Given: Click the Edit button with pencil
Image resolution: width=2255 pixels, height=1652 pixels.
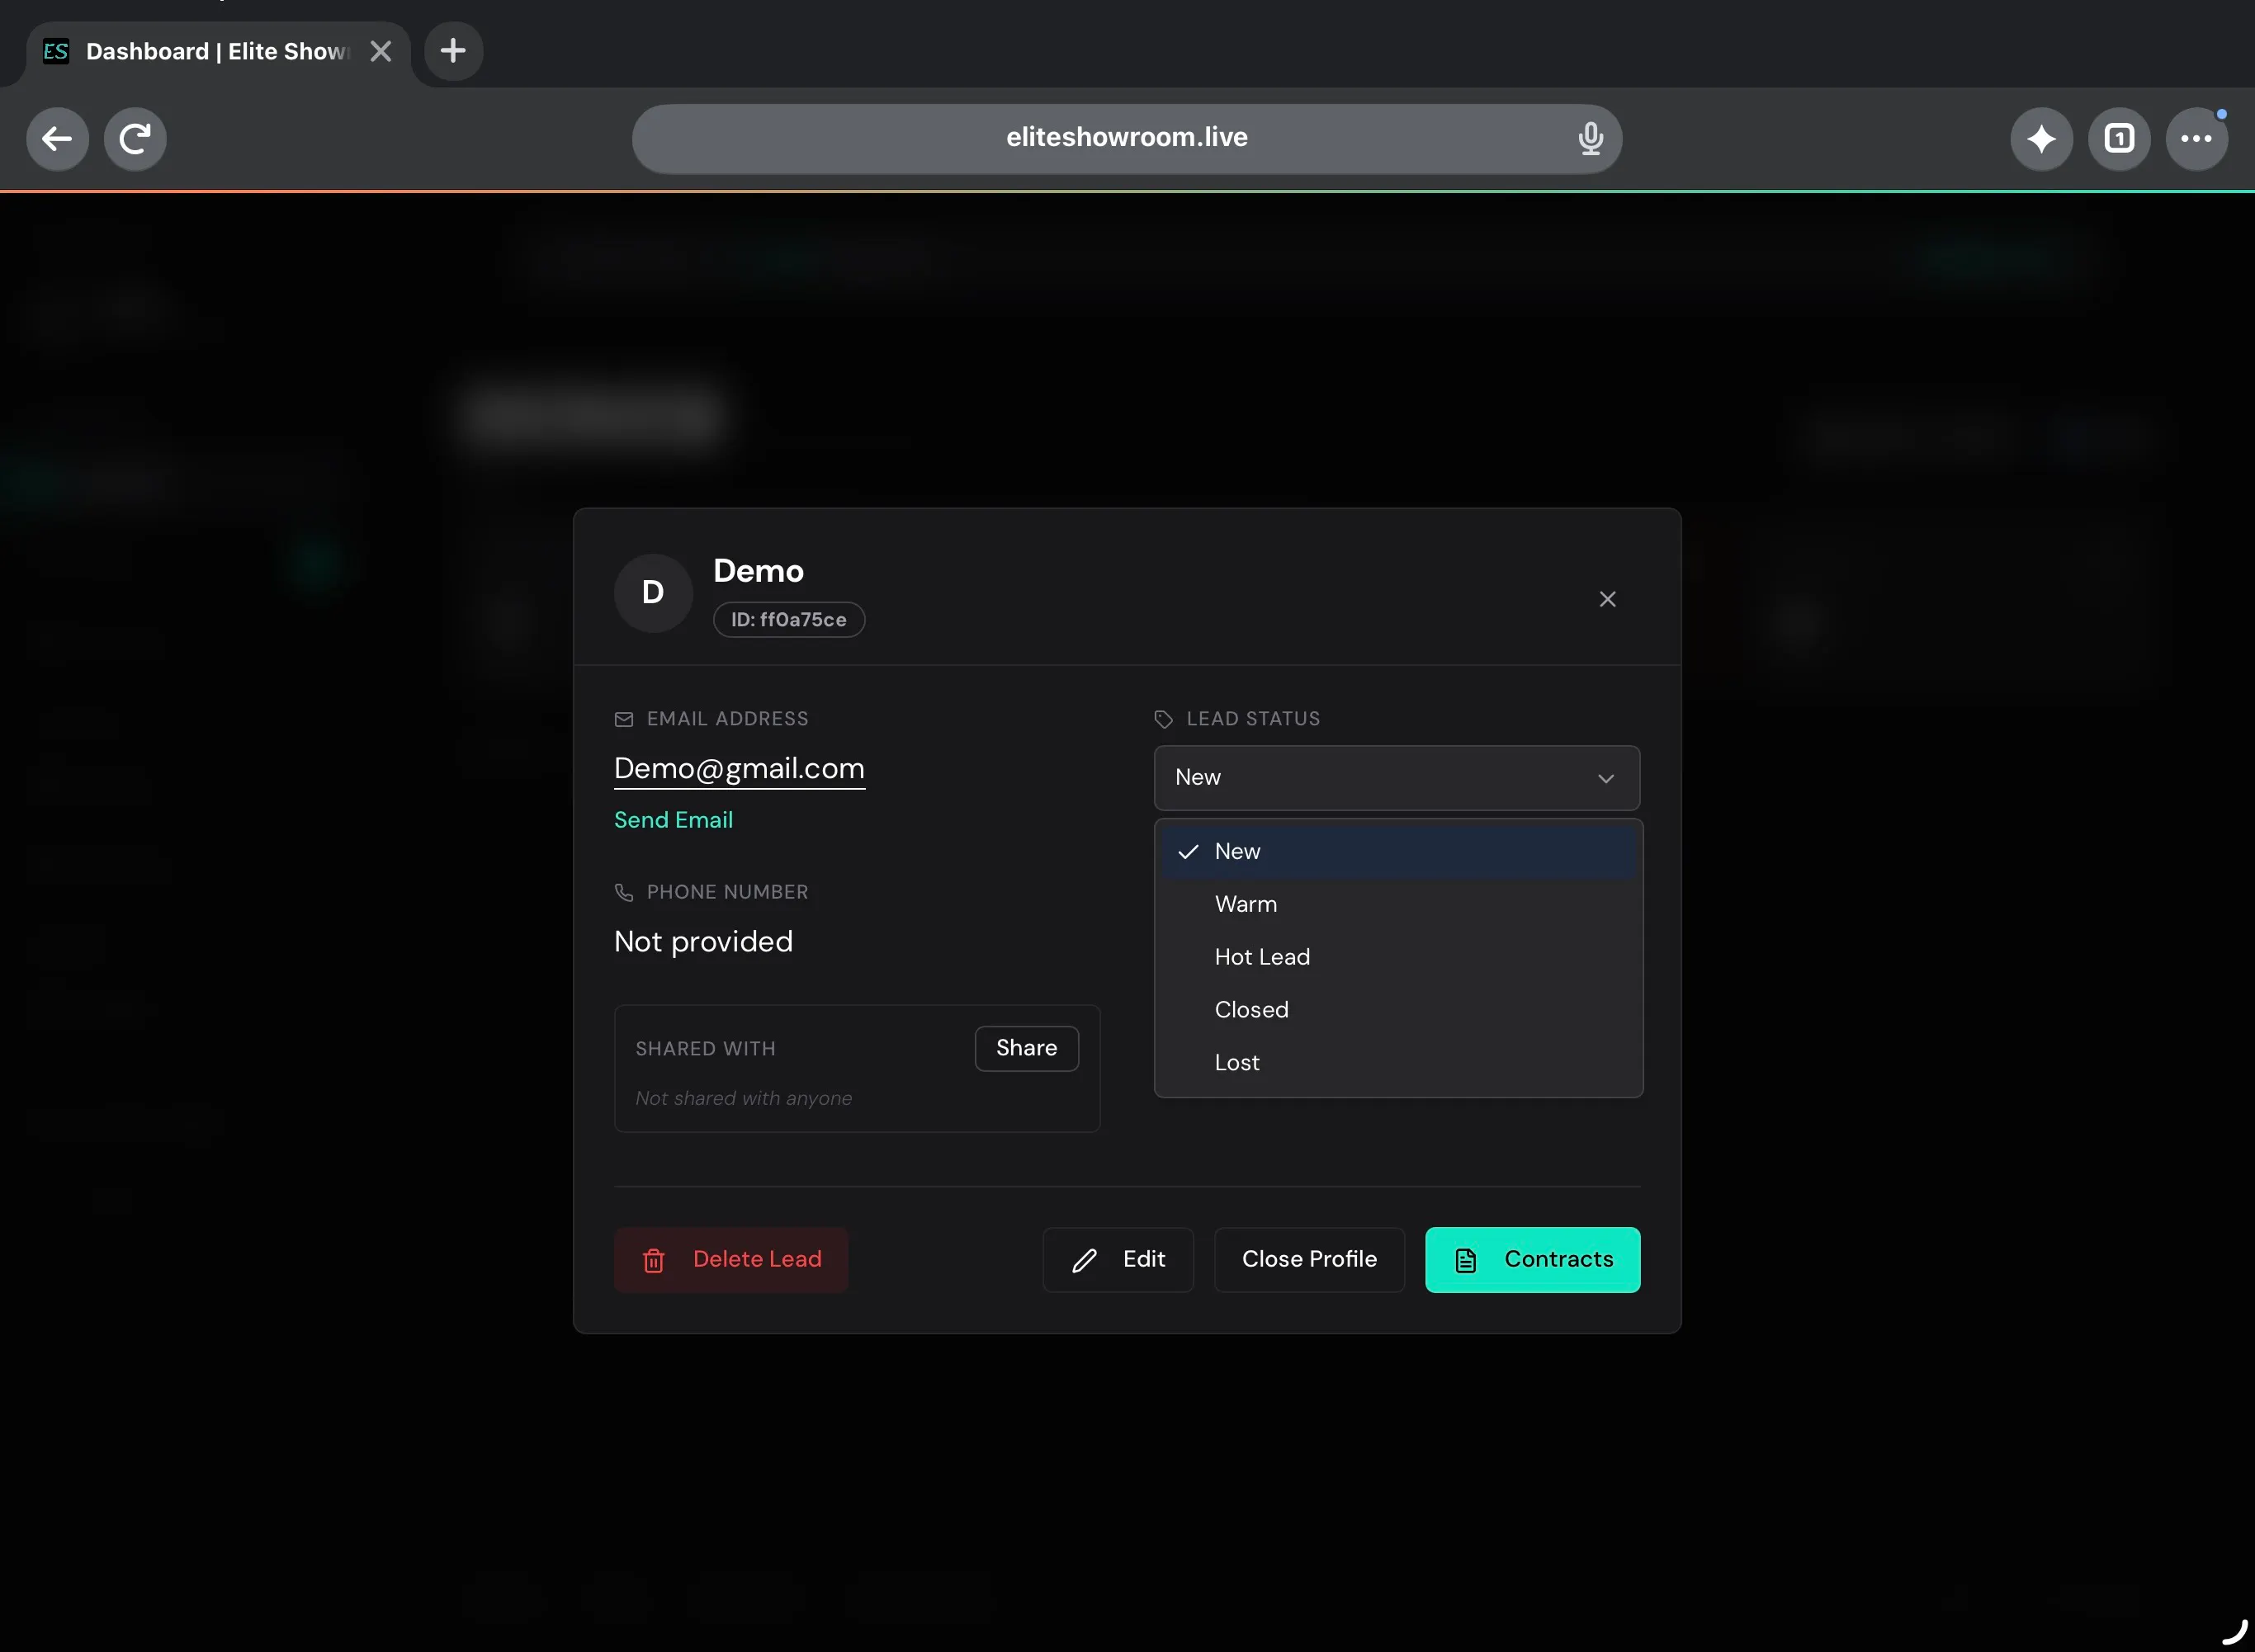Looking at the screenshot, I should tap(1117, 1259).
